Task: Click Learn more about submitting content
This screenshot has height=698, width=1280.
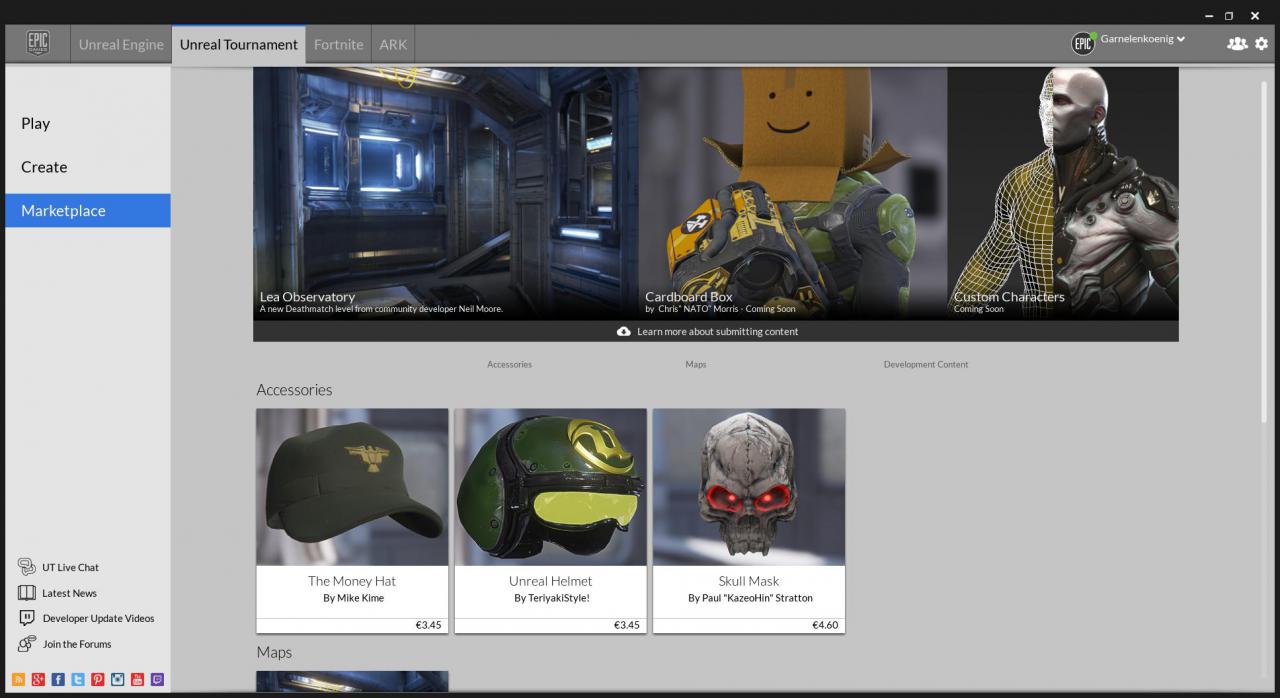Action: pos(717,331)
